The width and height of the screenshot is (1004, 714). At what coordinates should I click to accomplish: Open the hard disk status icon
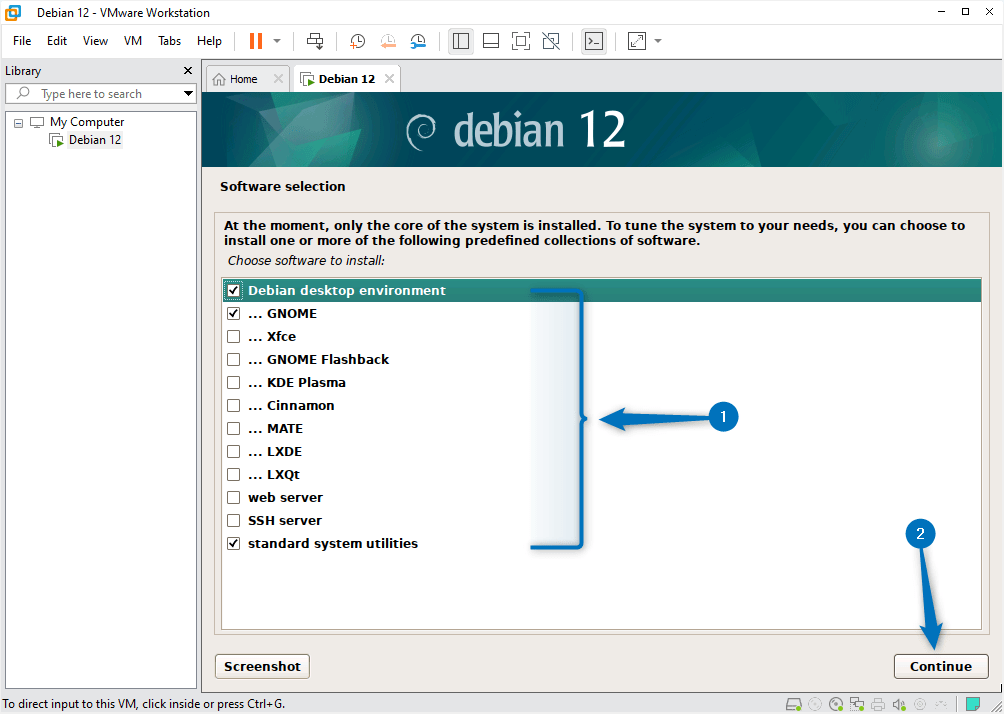click(793, 704)
